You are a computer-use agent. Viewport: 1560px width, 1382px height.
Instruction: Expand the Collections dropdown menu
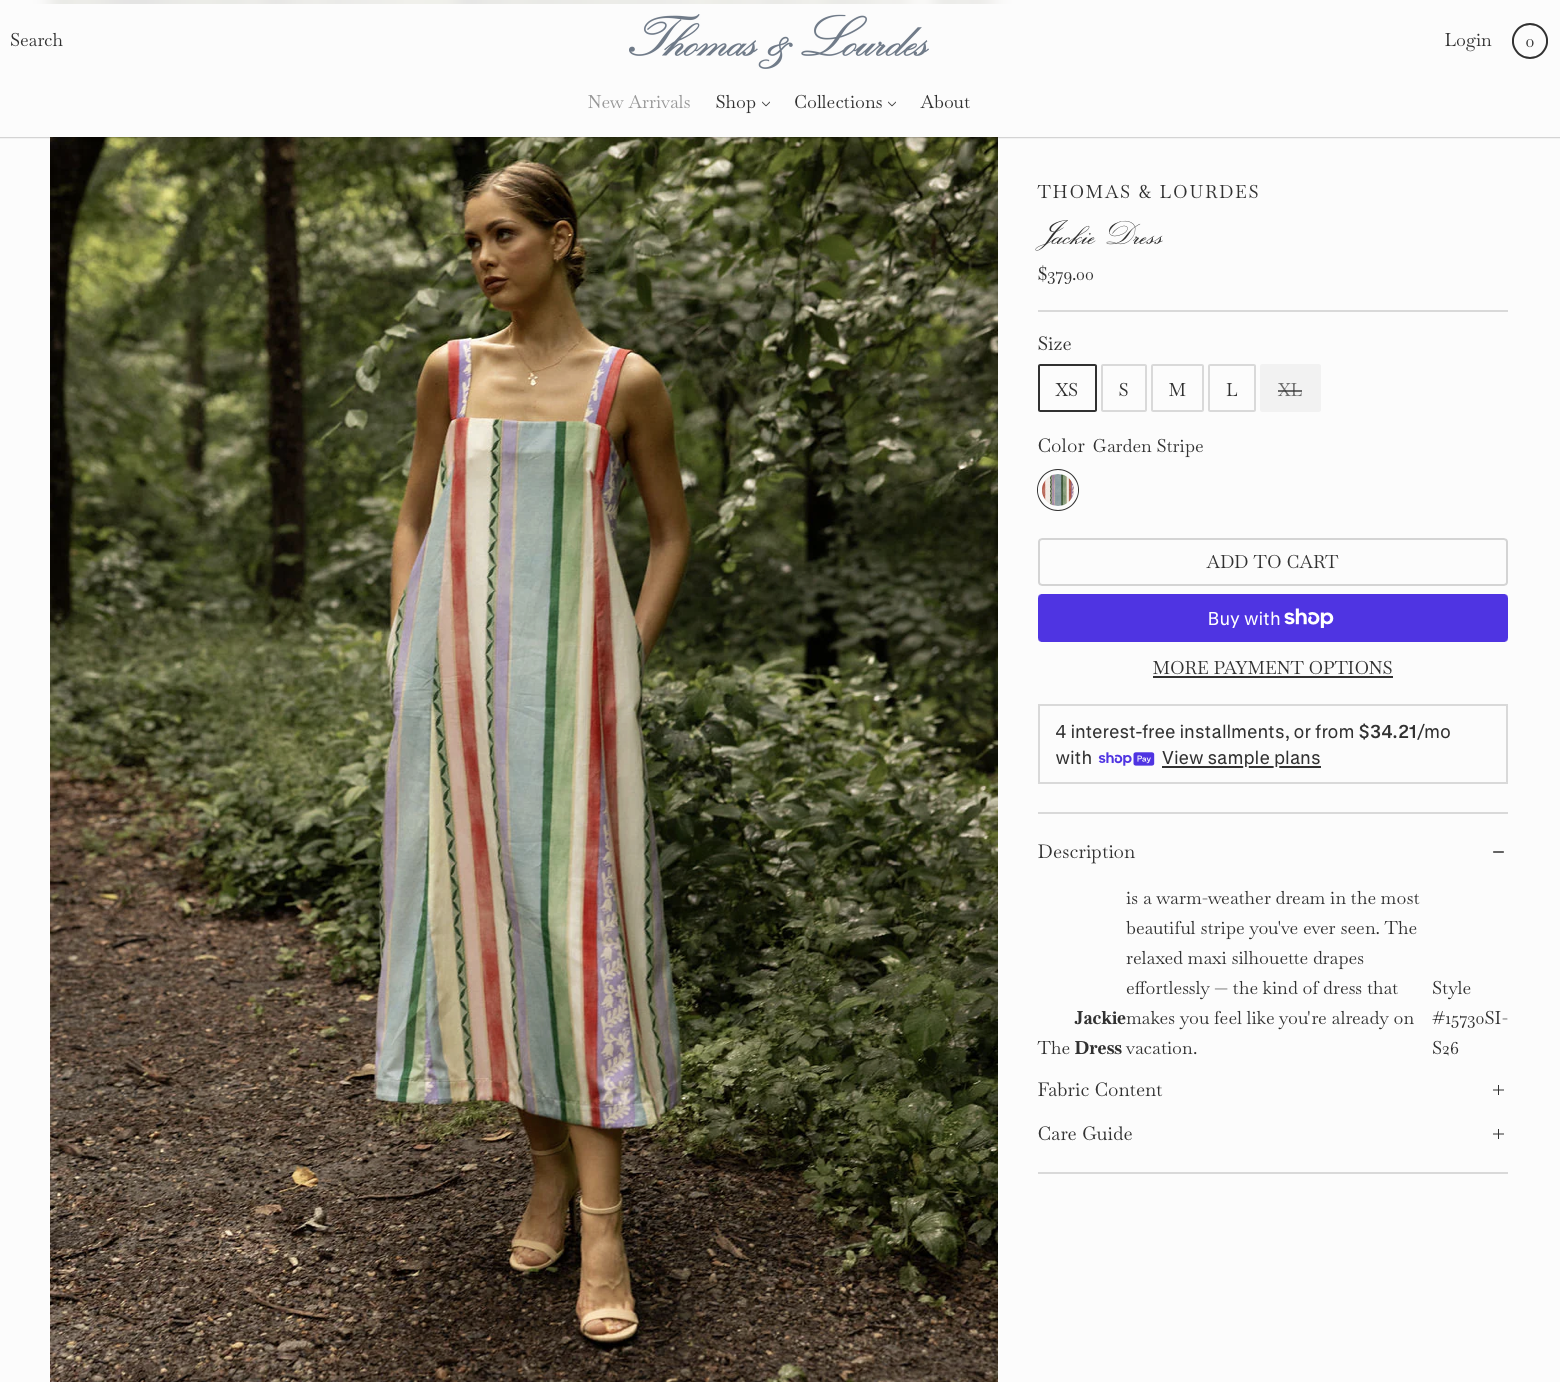[845, 102]
